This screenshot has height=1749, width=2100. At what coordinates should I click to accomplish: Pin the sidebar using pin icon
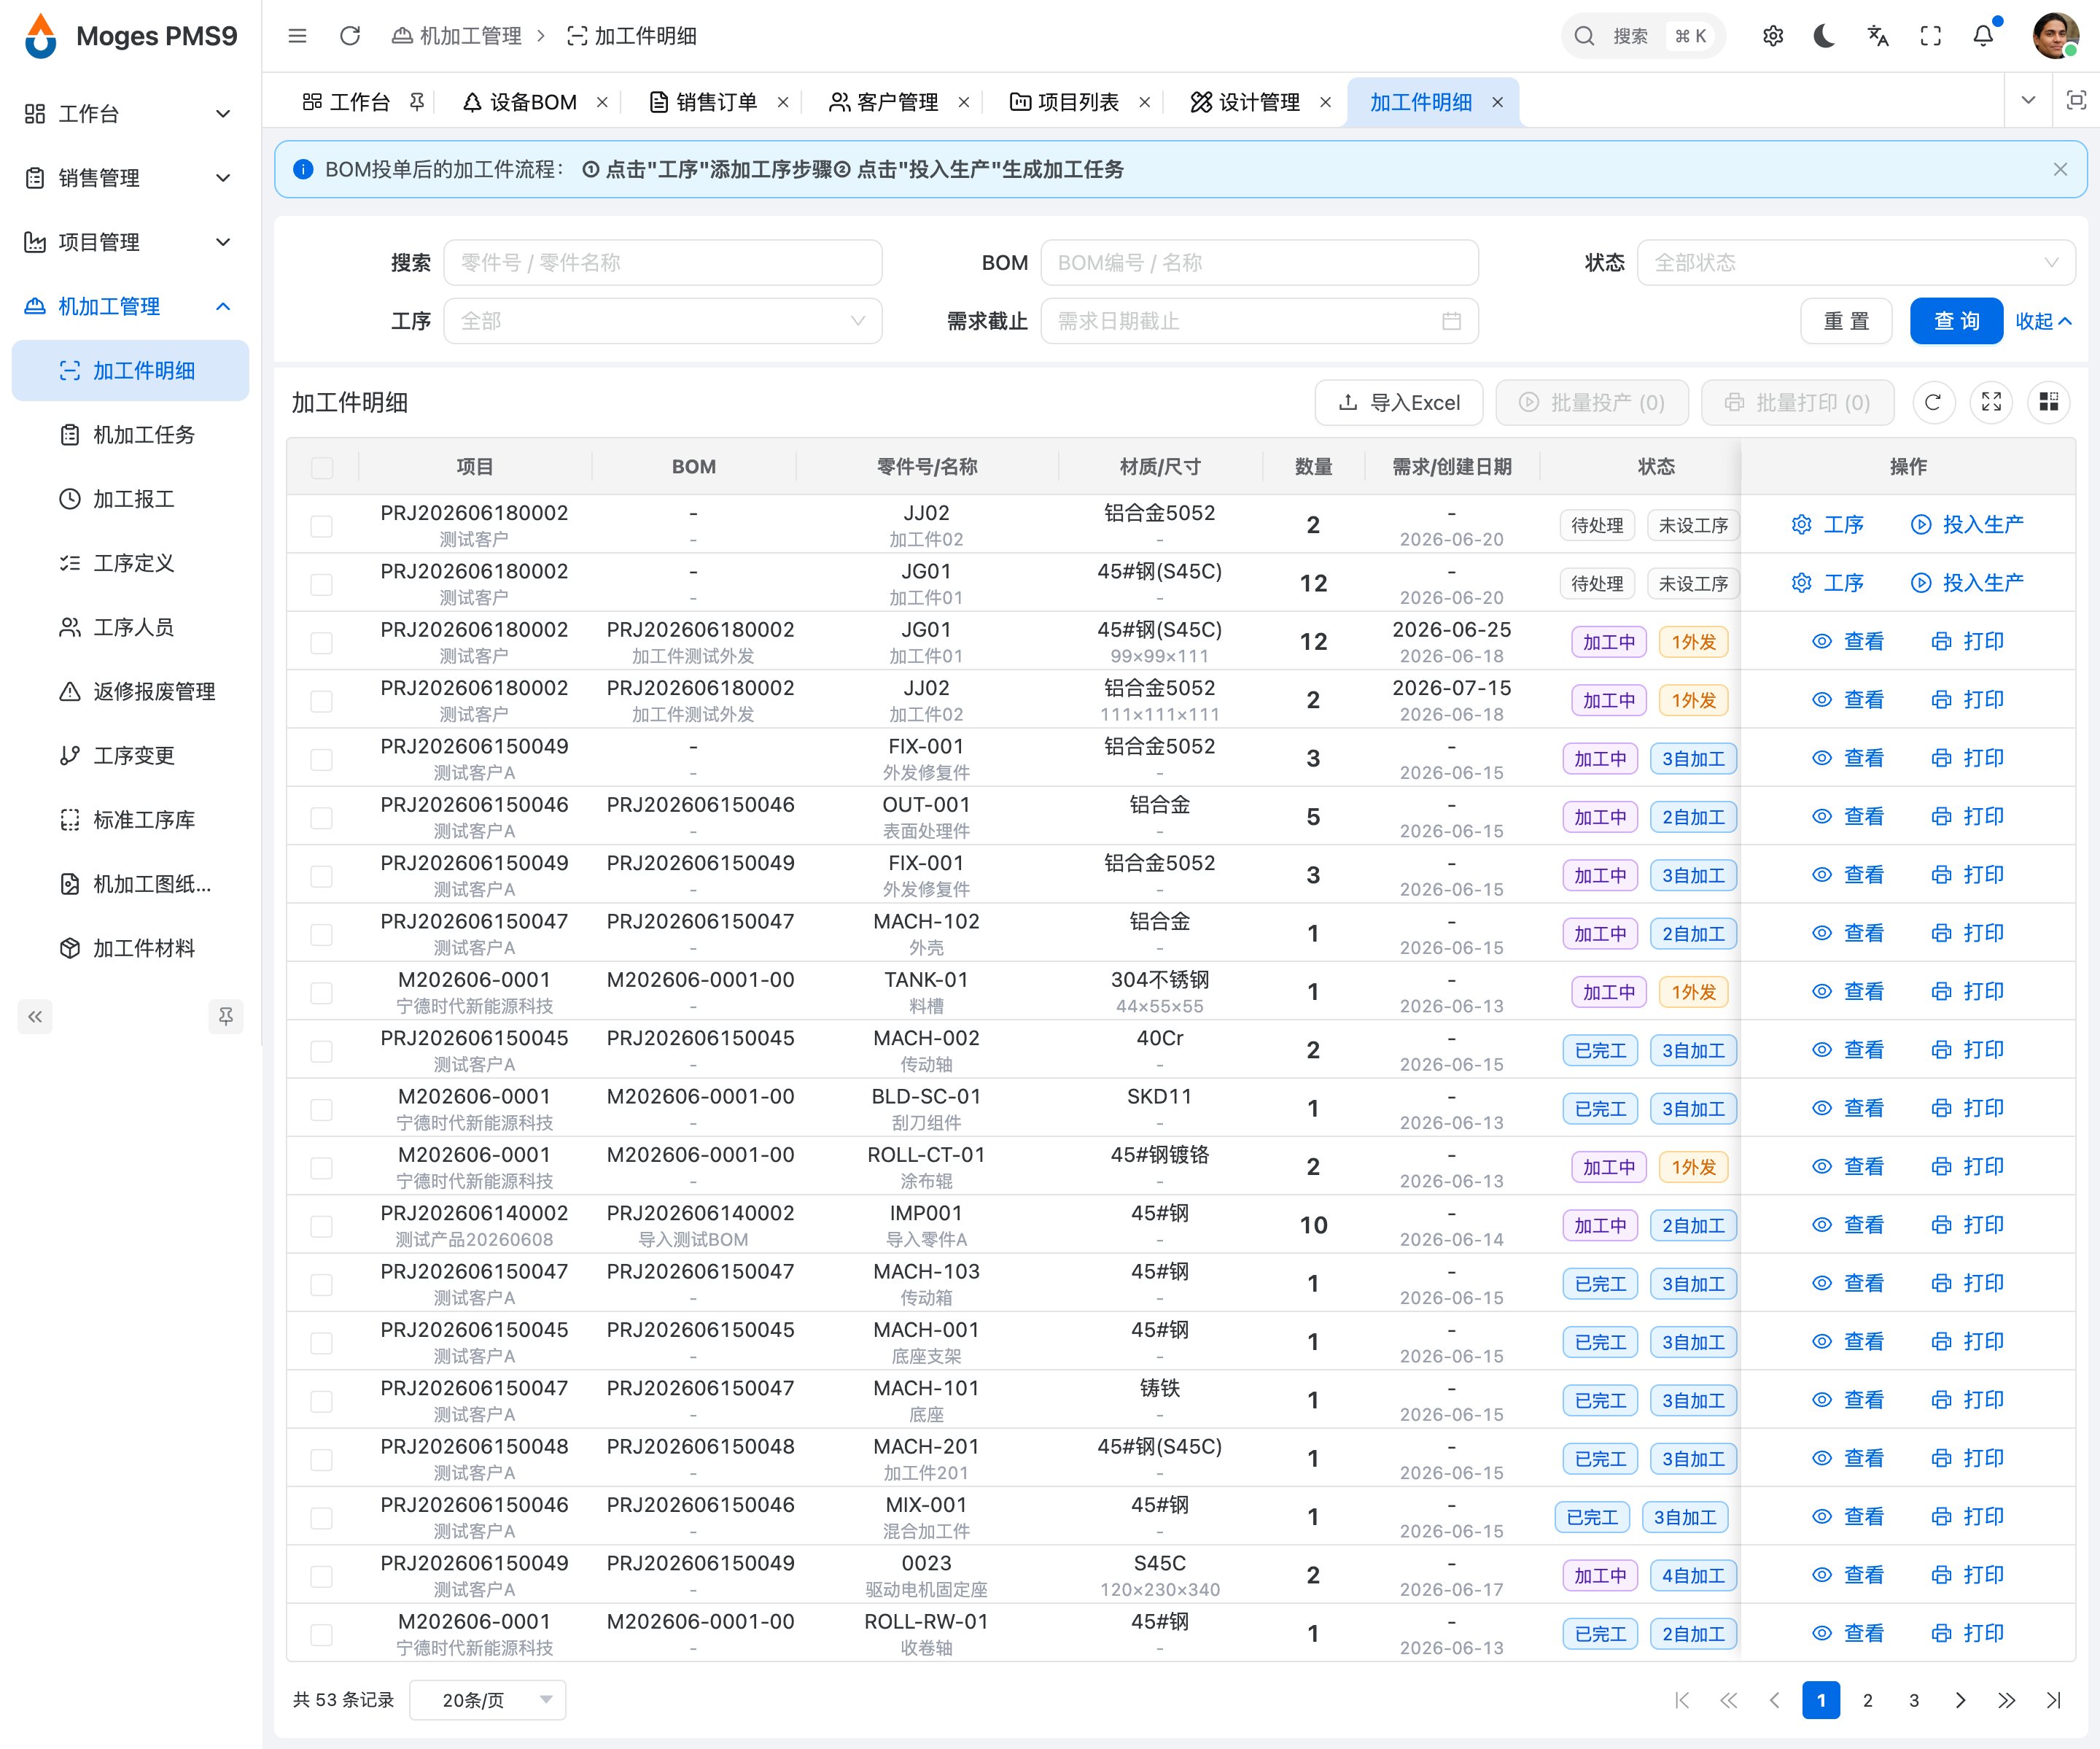click(226, 1017)
